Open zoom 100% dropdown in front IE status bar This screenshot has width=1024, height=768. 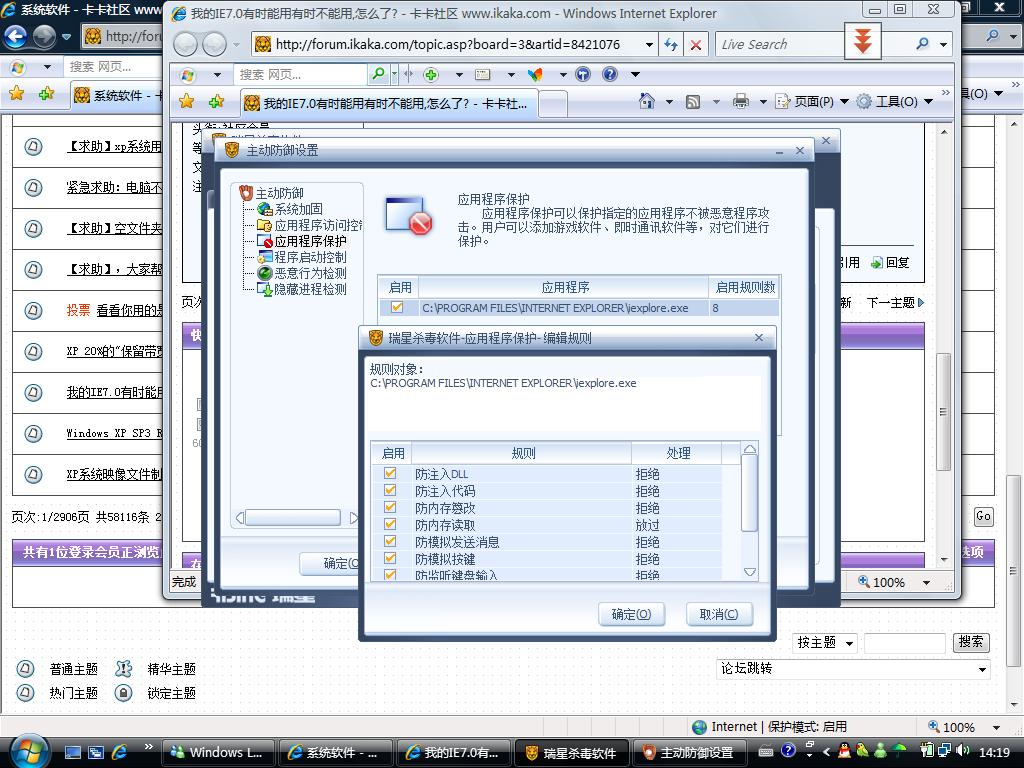pyautogui.click(x=925, y=582)
